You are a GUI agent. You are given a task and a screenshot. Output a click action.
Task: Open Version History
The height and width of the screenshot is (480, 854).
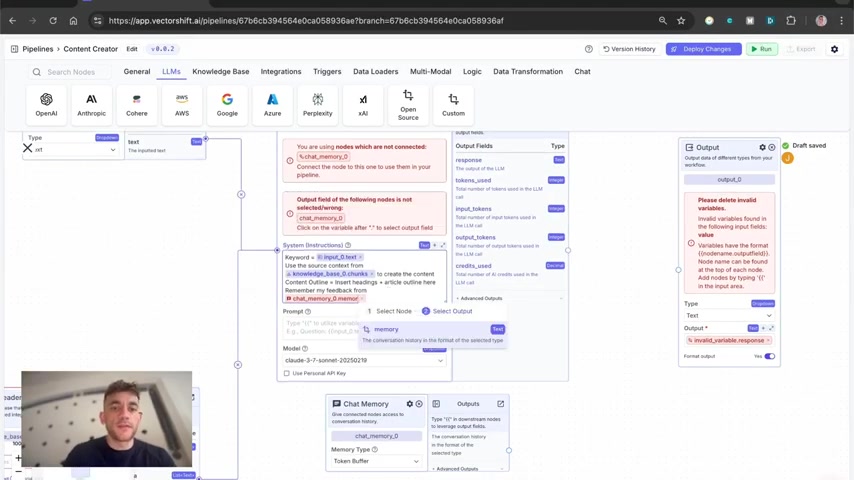point(628,49)
